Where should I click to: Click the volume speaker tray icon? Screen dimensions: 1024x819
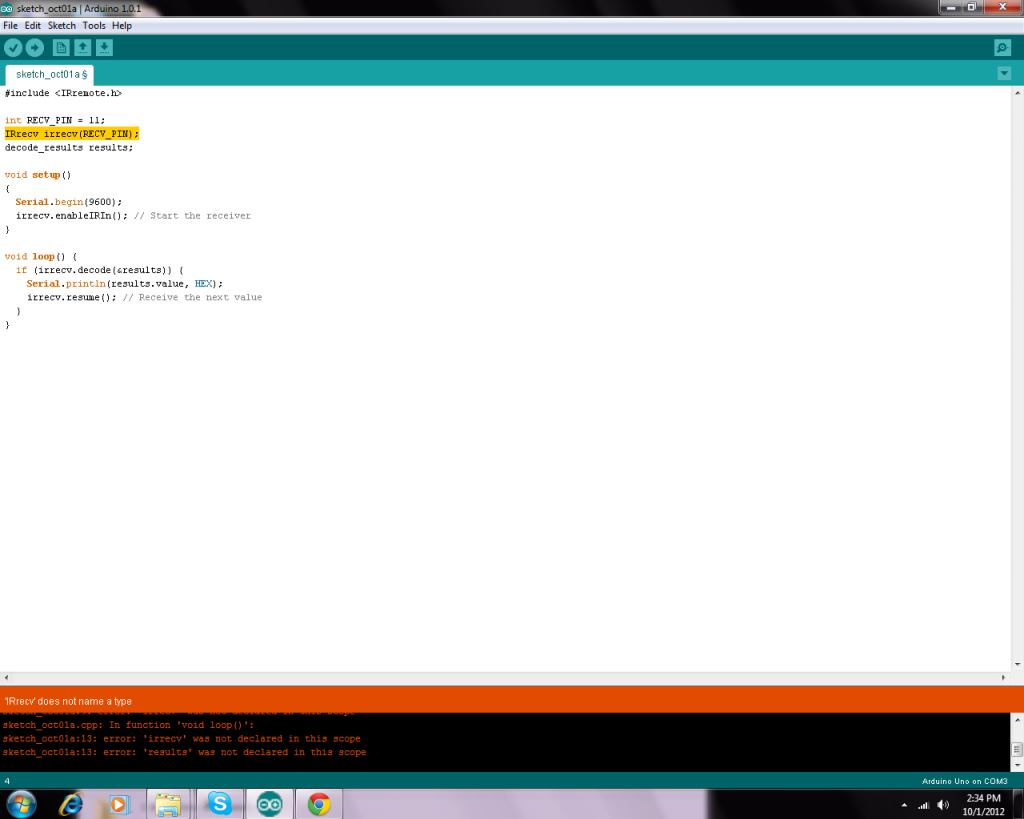(x=943, y=805)
